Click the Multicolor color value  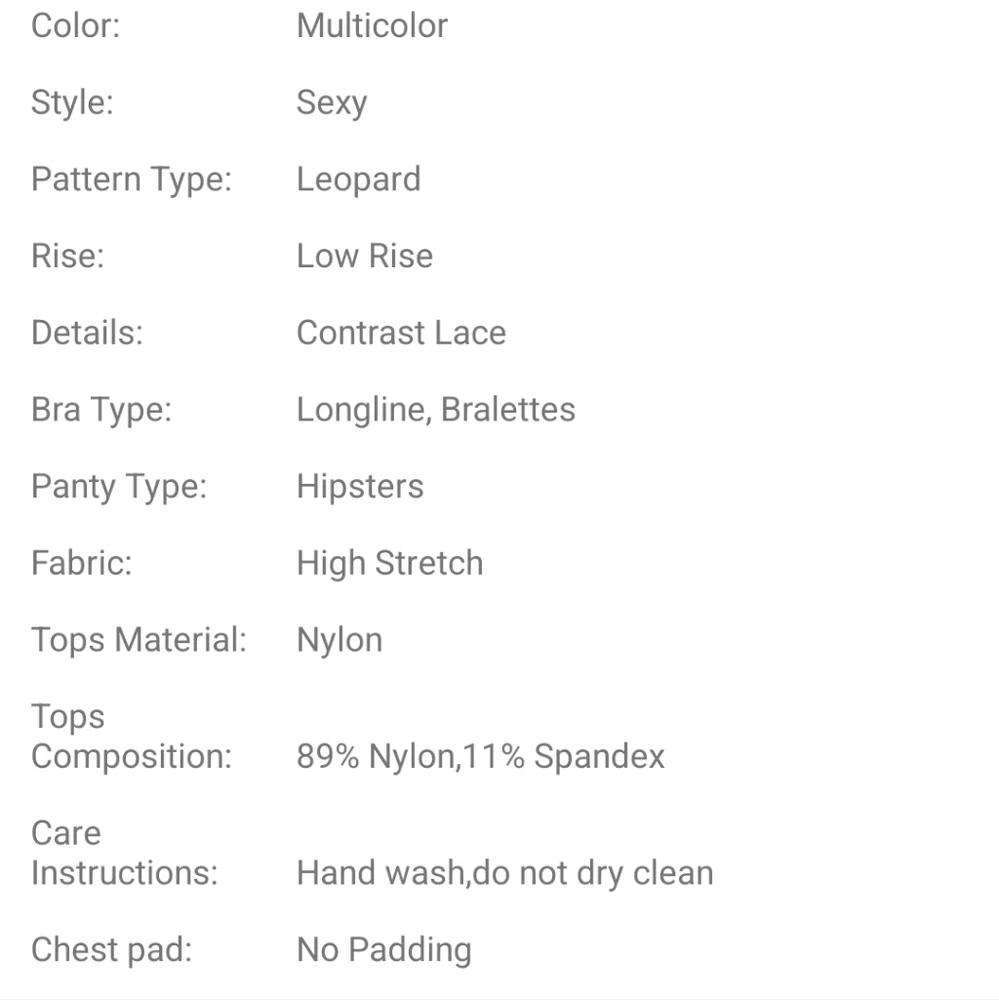click(372, 26)
